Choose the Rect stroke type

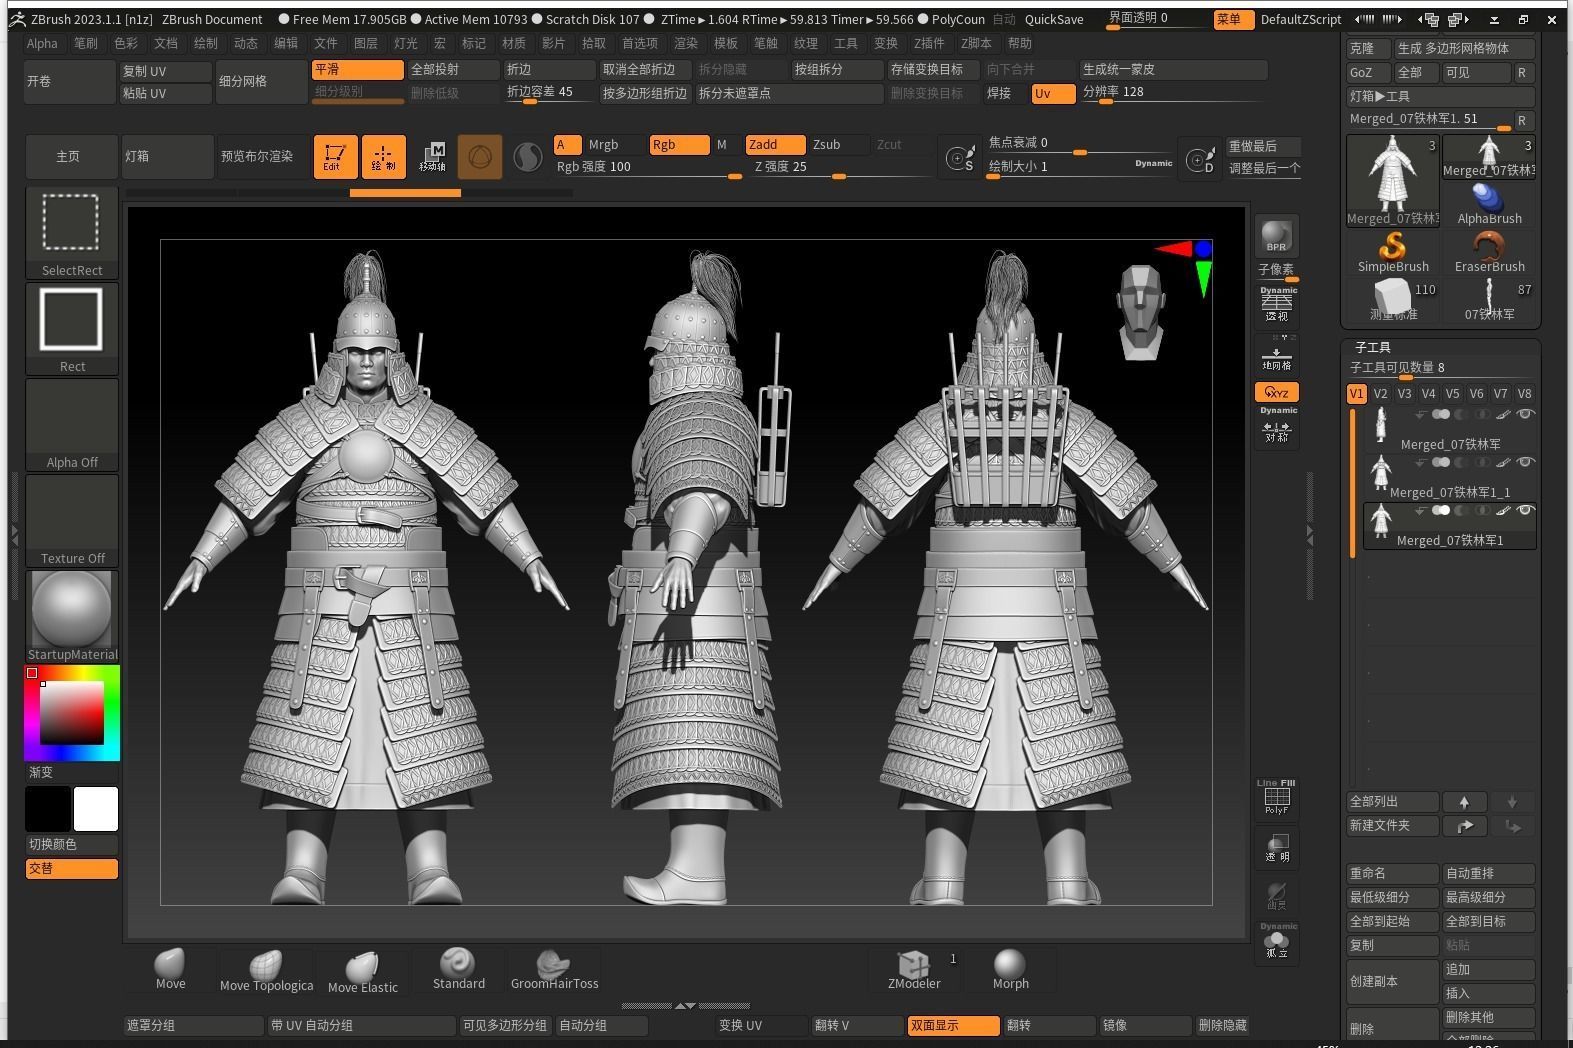(72, 329)
